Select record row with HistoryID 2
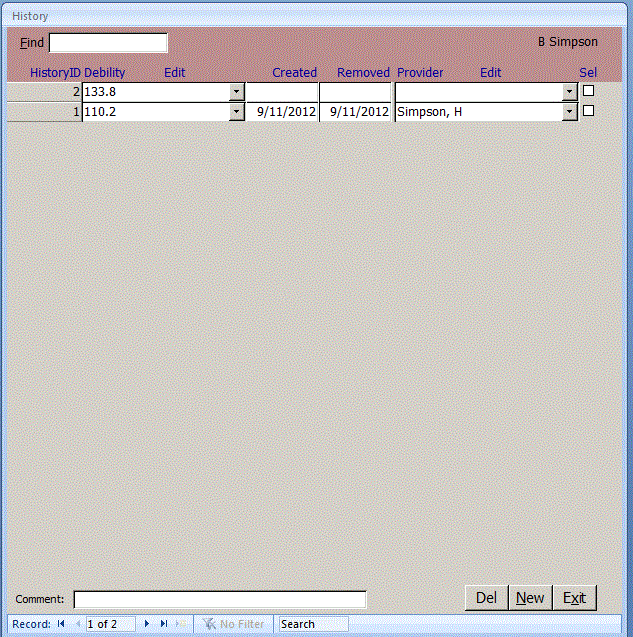This screenshot has height=637, width=633. click(x=44, y=92)
